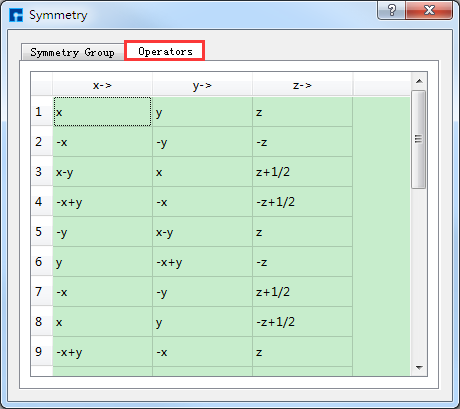460x409 pixels.
Task: Click the scrollbar up arrow
Action: click(419, 81)
